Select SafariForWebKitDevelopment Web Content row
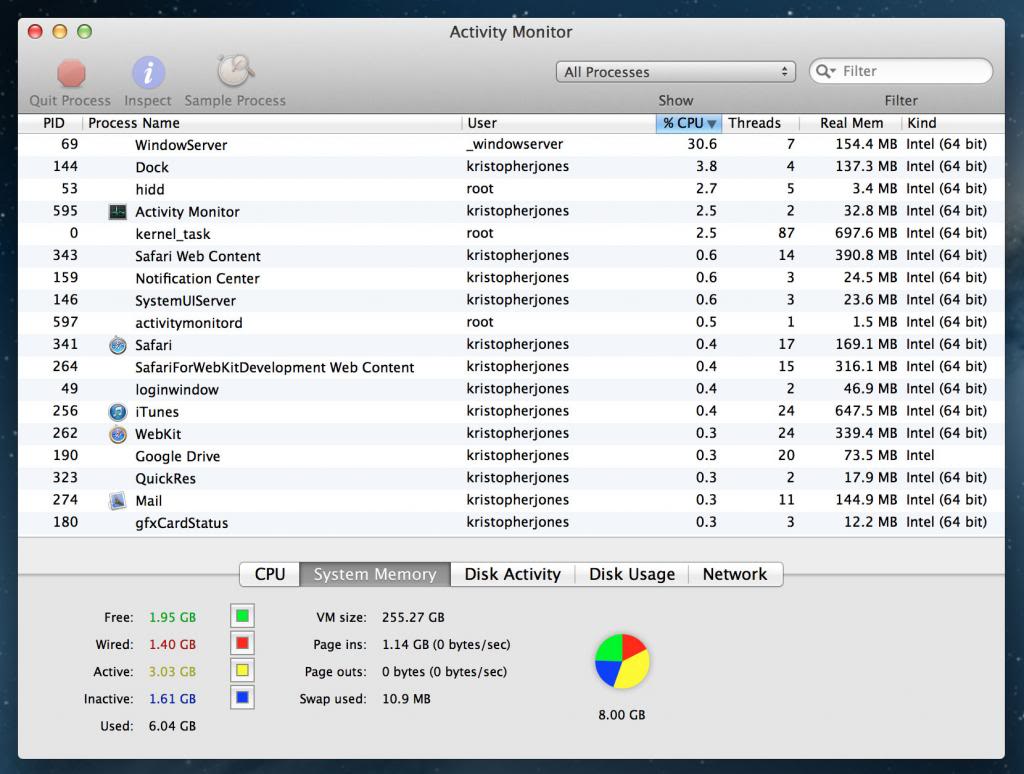Viewport: 1024px width, 774px height. pyautogui.click(x=511, y=366)
